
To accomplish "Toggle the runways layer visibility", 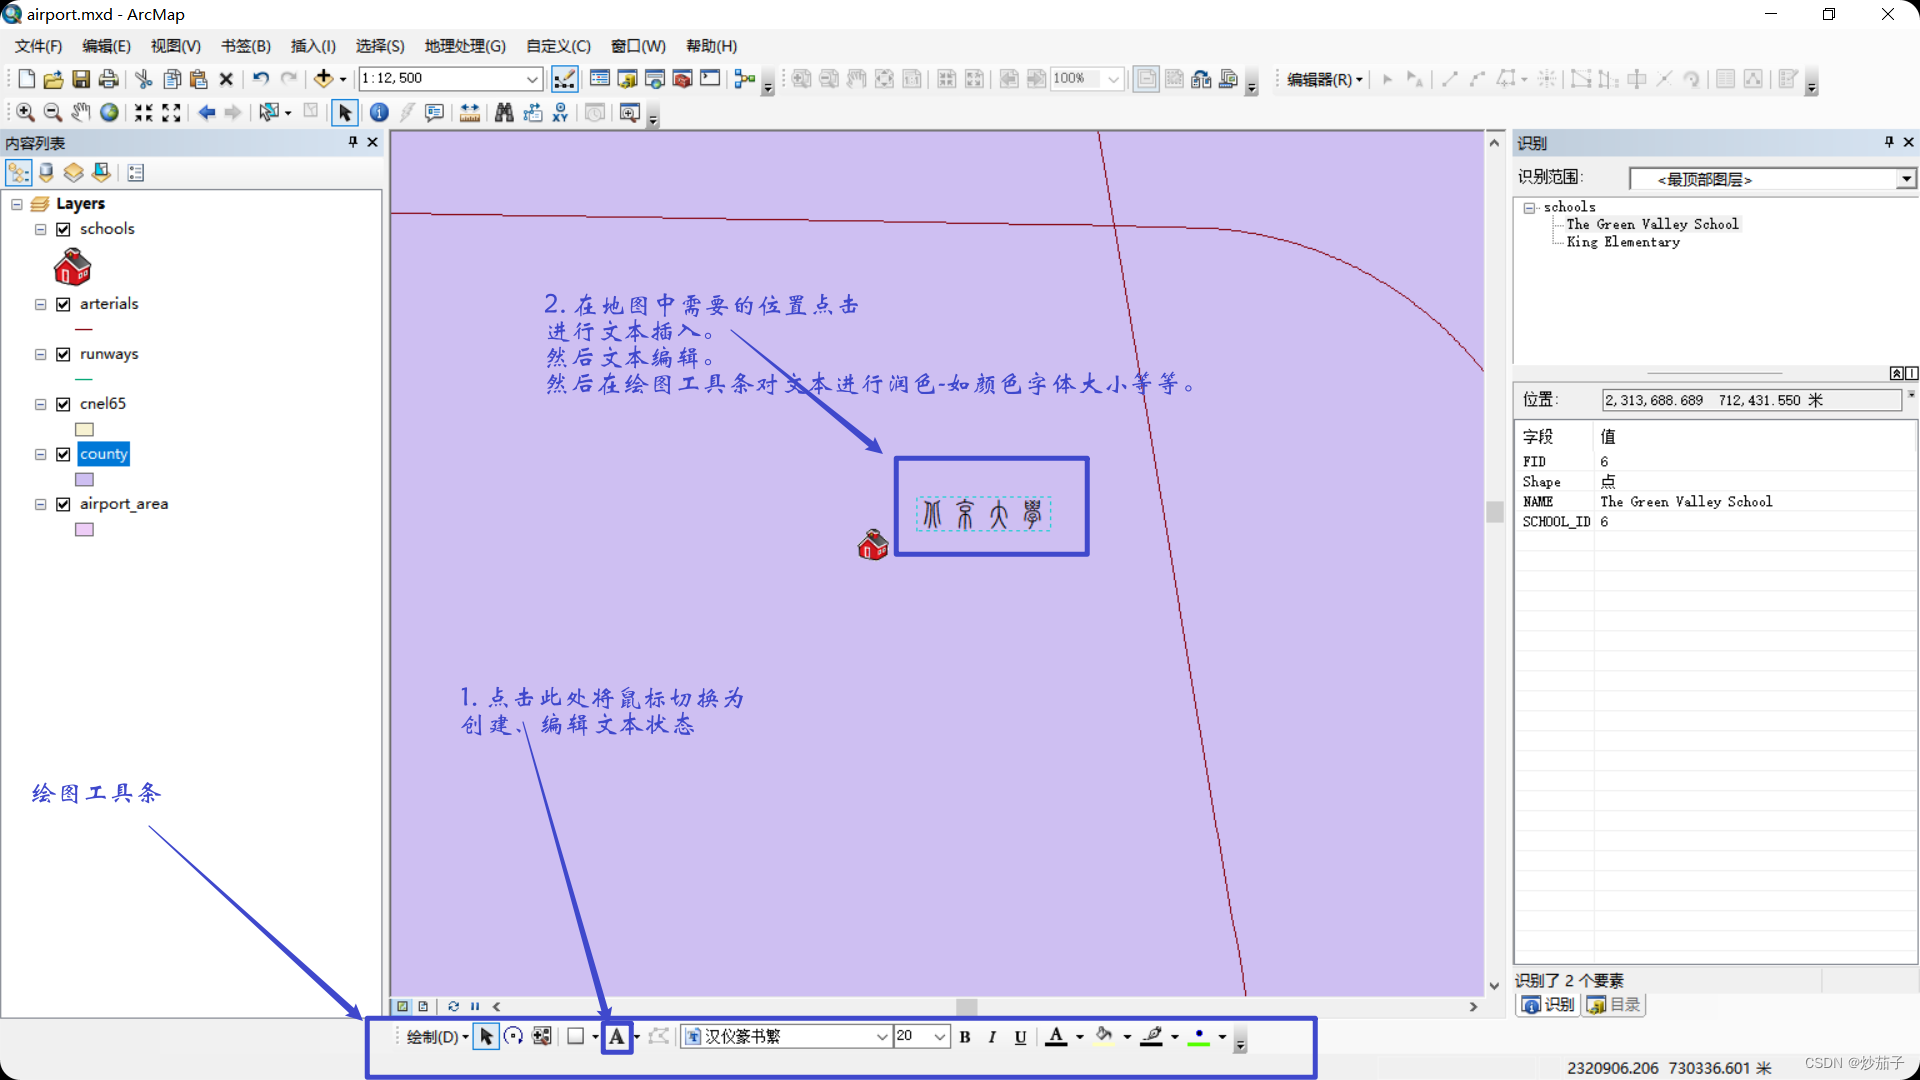I will pyautogui.click(x=64, y=354).
